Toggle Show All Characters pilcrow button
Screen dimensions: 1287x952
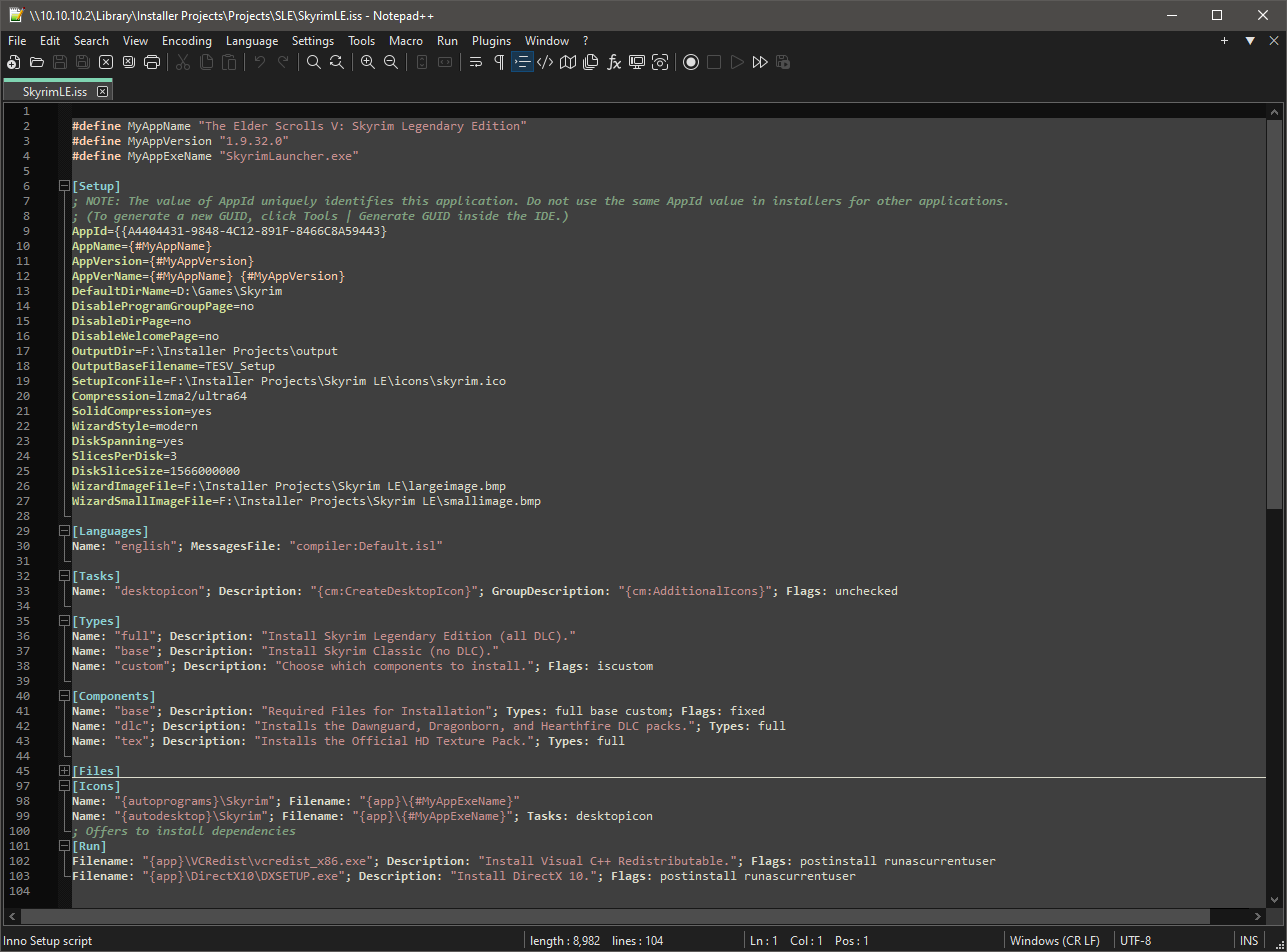[x=499, y=62]
